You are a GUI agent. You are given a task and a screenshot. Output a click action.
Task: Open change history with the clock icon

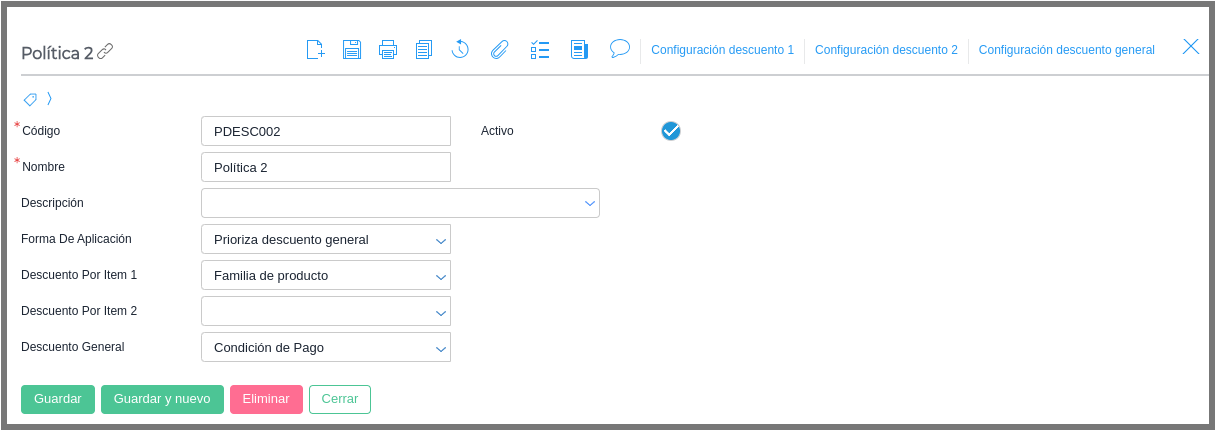pyautogui.click(x=460, y=49)
